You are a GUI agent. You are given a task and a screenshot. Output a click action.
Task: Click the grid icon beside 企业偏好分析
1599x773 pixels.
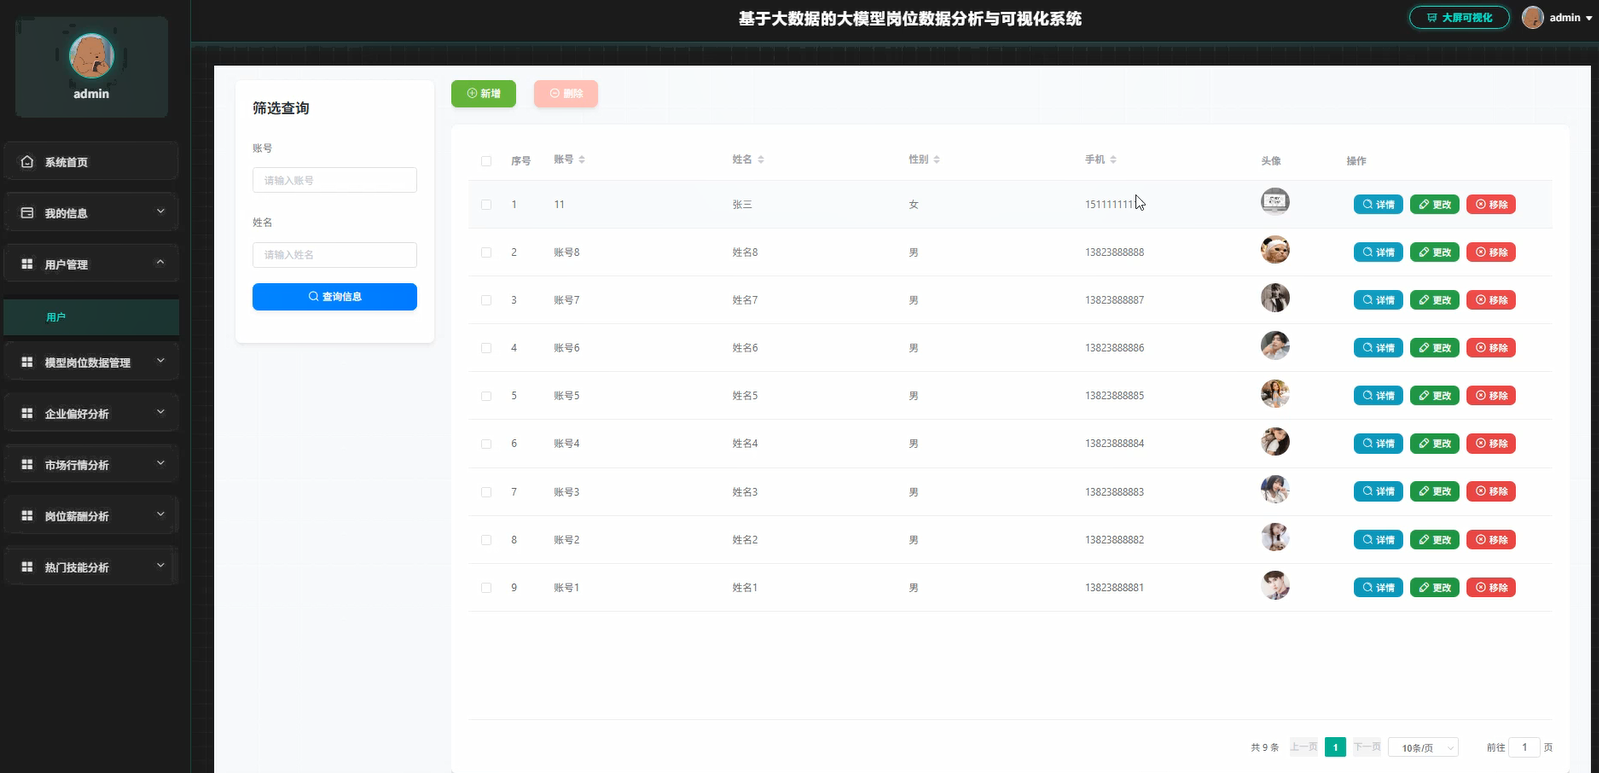pos(27,413)
